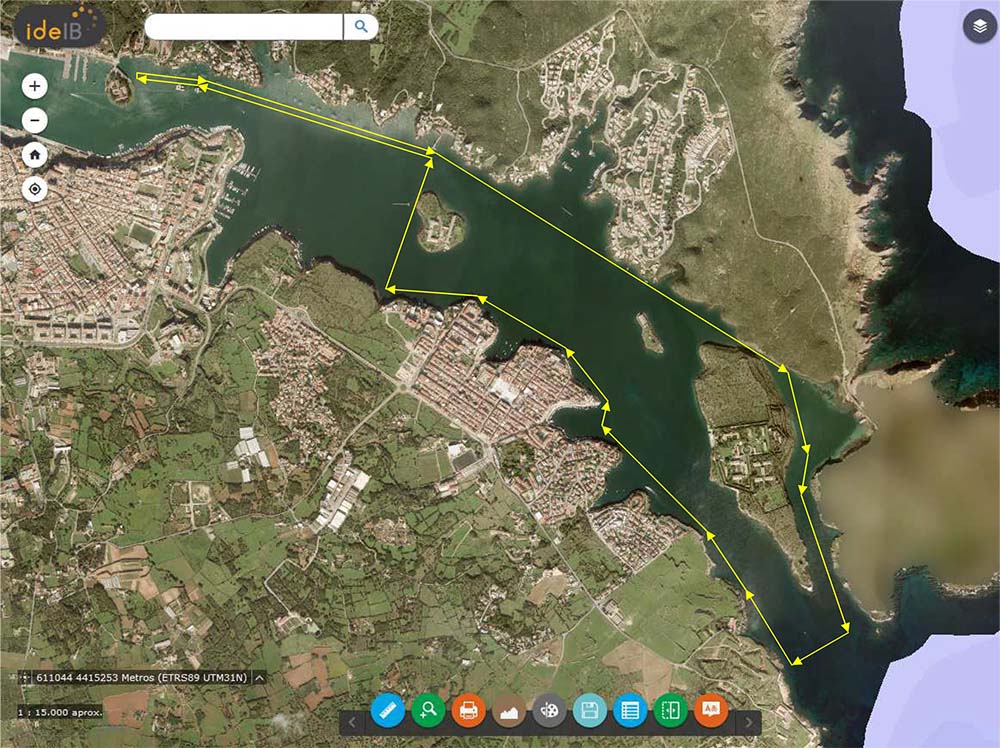Return to home map extent

click(x=35, y=155)
